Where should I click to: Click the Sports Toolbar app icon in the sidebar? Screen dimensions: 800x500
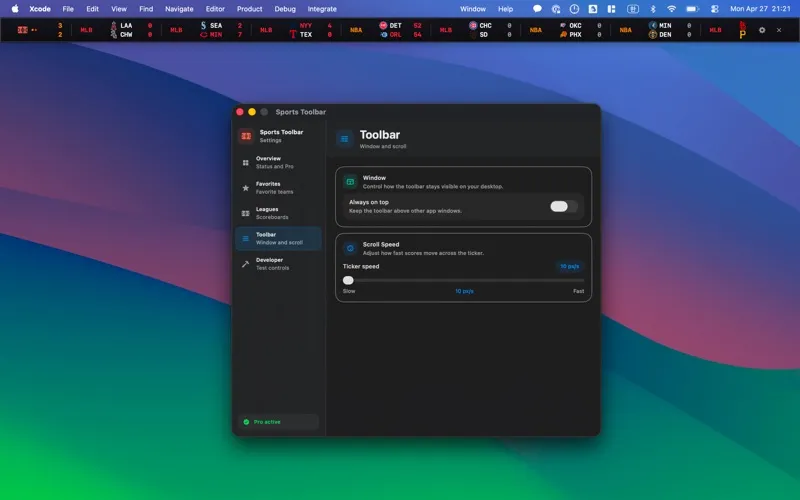click(246, 136)
